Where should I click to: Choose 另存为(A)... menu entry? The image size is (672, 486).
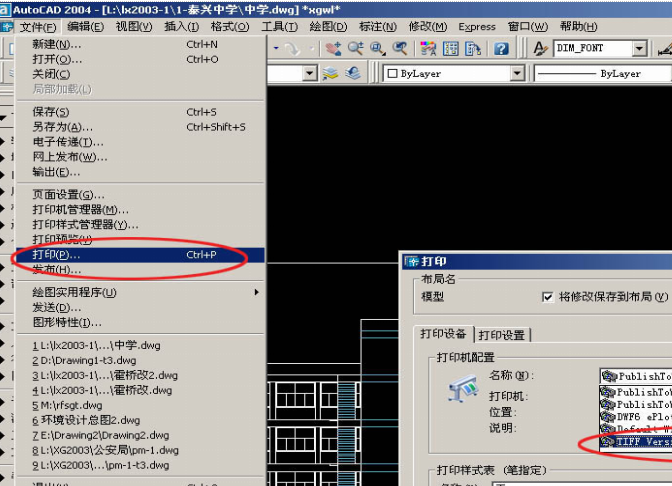click(x=139, y=127)
